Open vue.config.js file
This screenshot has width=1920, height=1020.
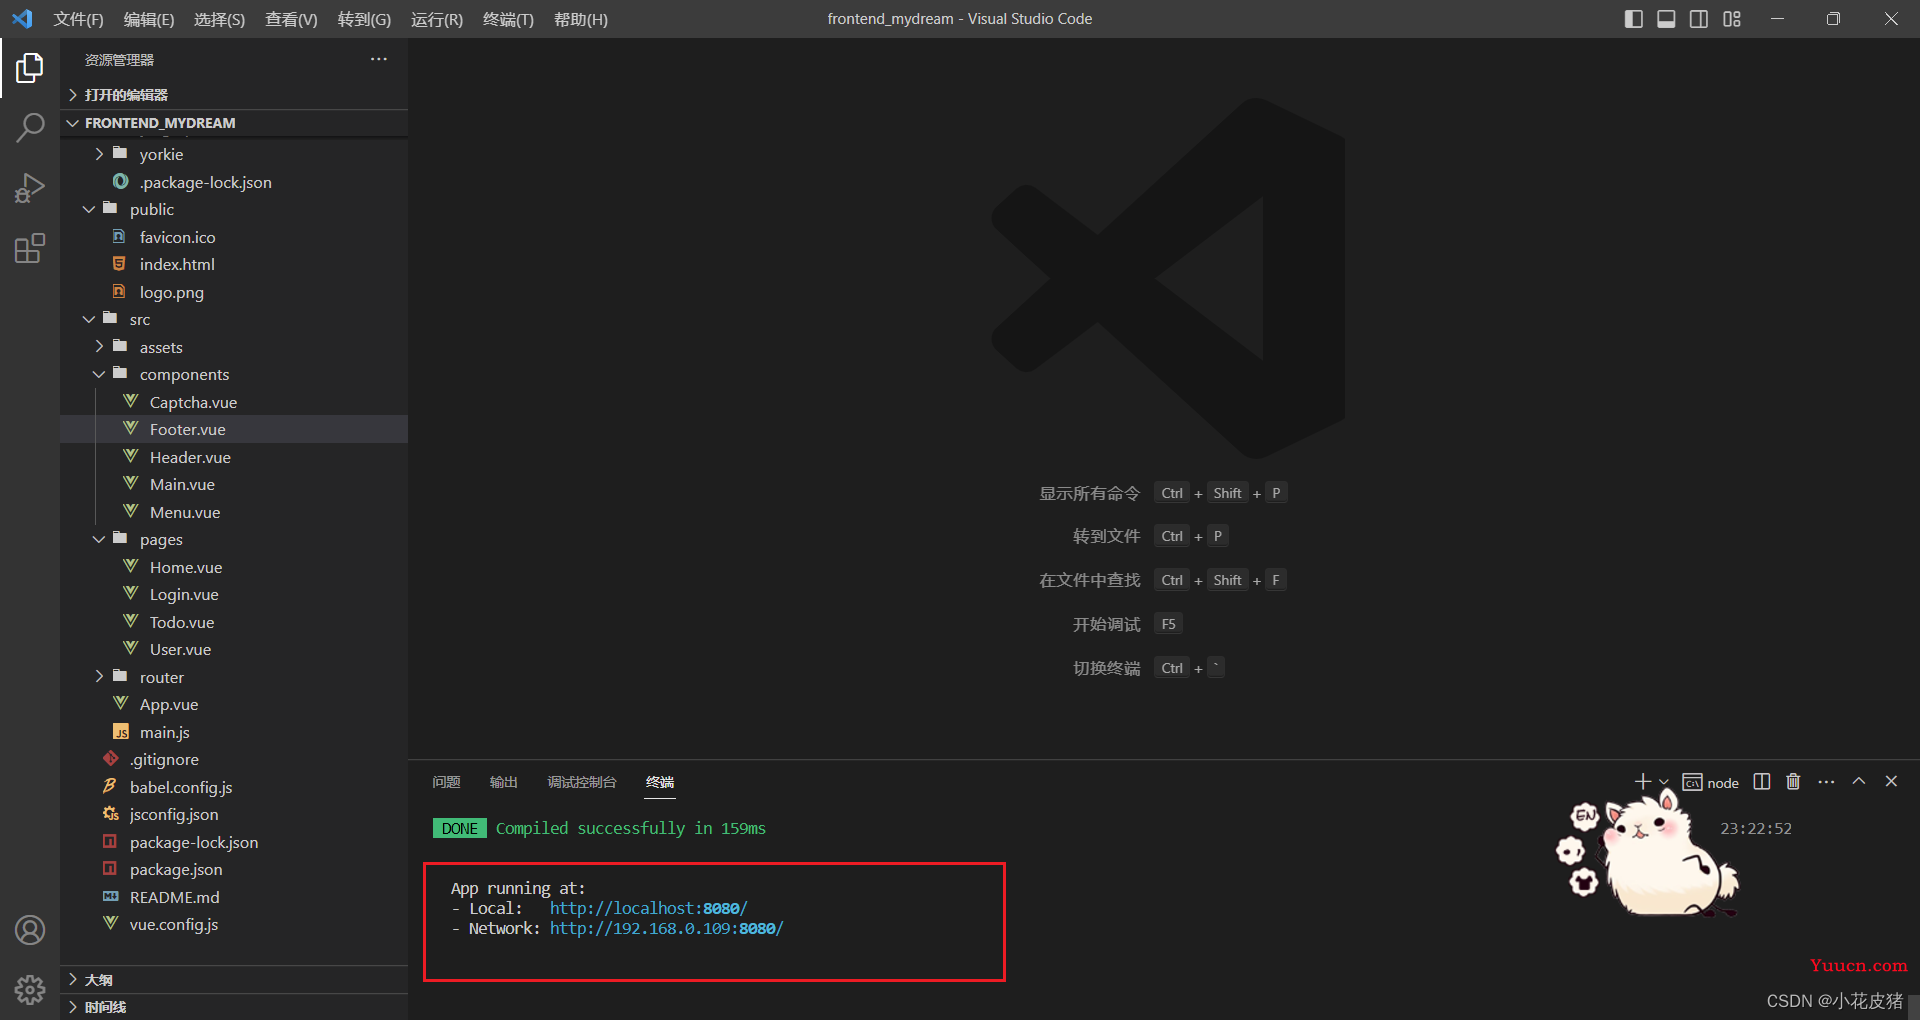tap(234, 924)
